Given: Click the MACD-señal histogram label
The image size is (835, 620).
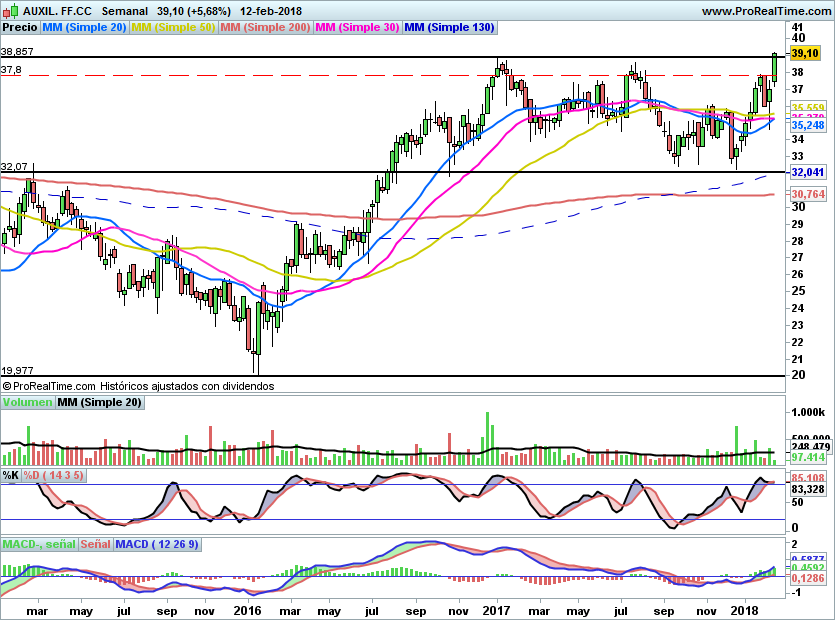Looking at the screenshot, I should point(37,544).
